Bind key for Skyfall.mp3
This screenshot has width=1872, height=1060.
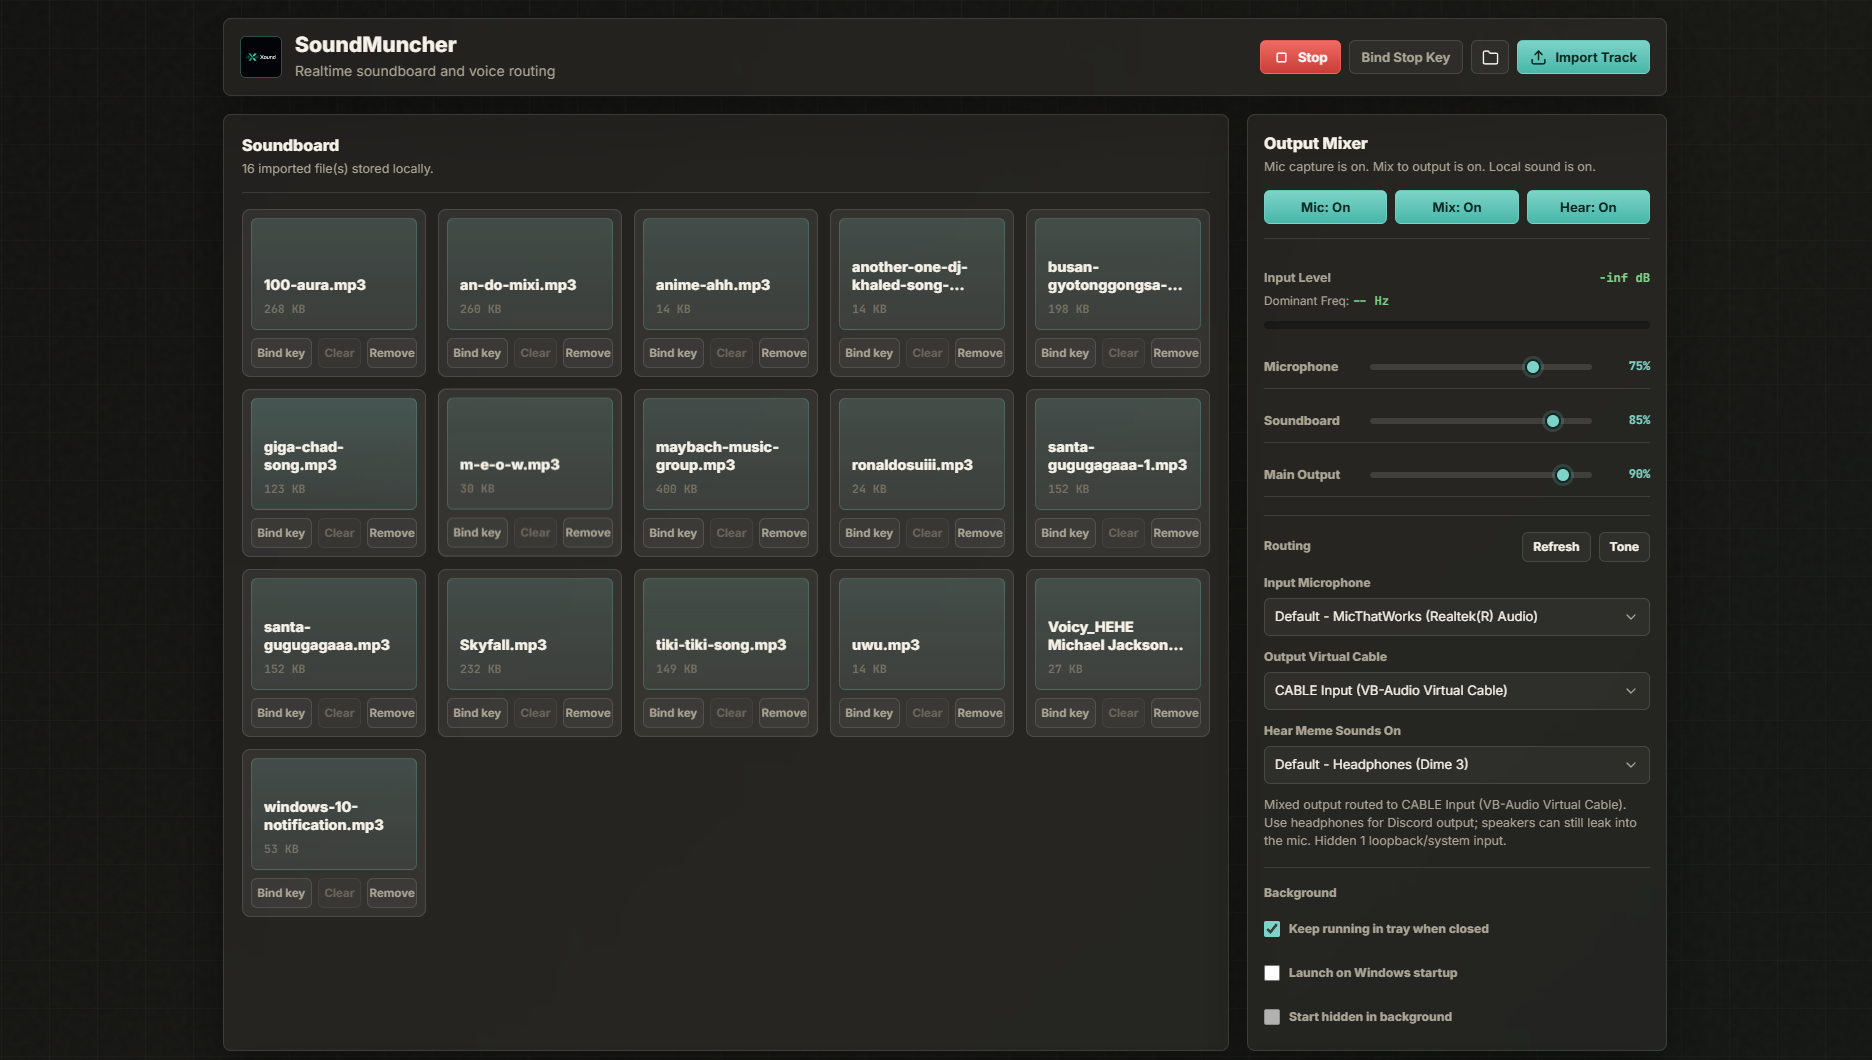(477, 713)
